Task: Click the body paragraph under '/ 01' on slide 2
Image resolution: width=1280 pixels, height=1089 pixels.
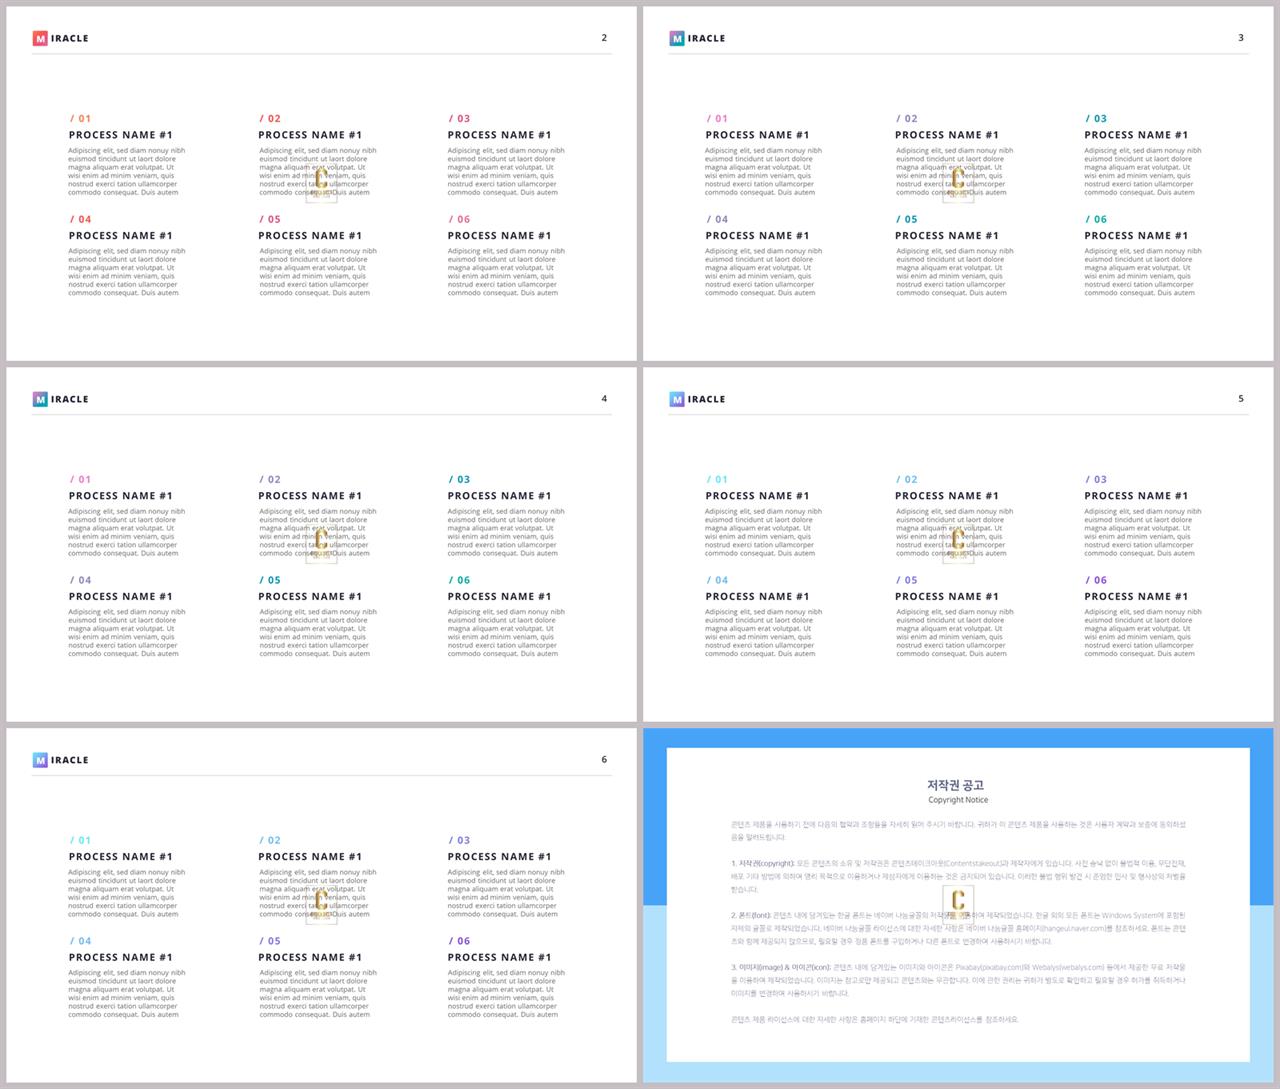Action: click(127, 171)
